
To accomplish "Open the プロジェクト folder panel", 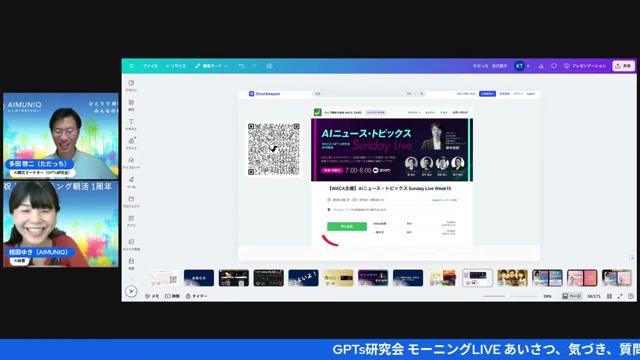I will pyautogui.click(x=131, y=202).
